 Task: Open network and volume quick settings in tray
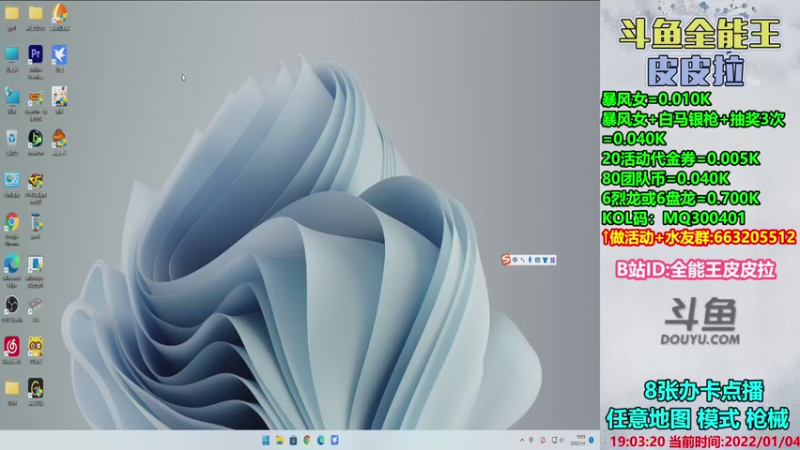tap(558, 440)
